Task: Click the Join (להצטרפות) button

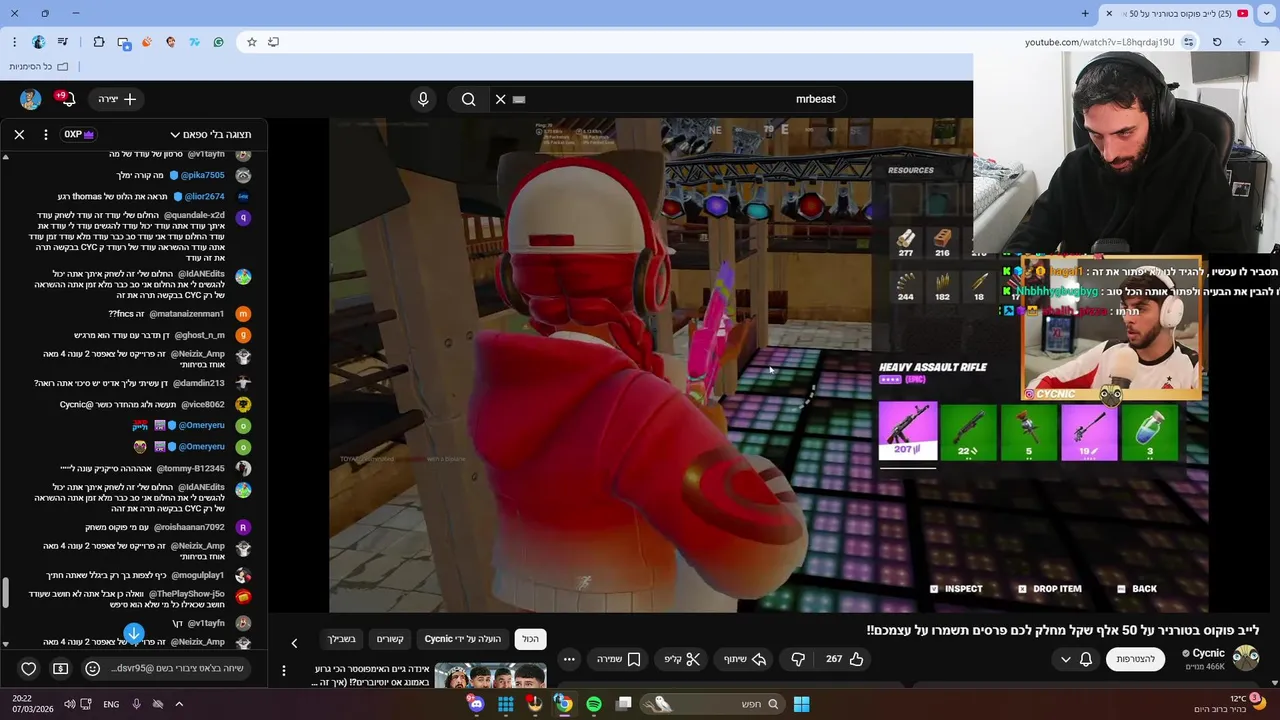Action: tap(1135, 659)
